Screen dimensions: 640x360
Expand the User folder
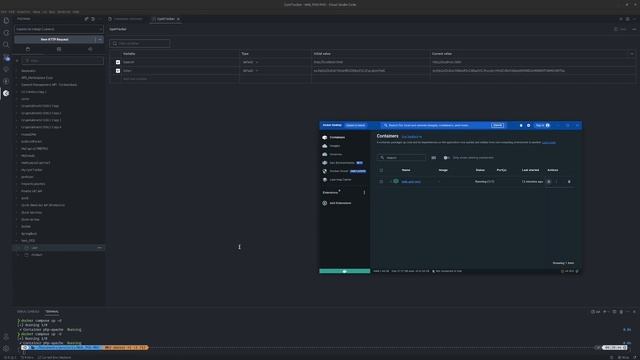click(x=19, y=248)
